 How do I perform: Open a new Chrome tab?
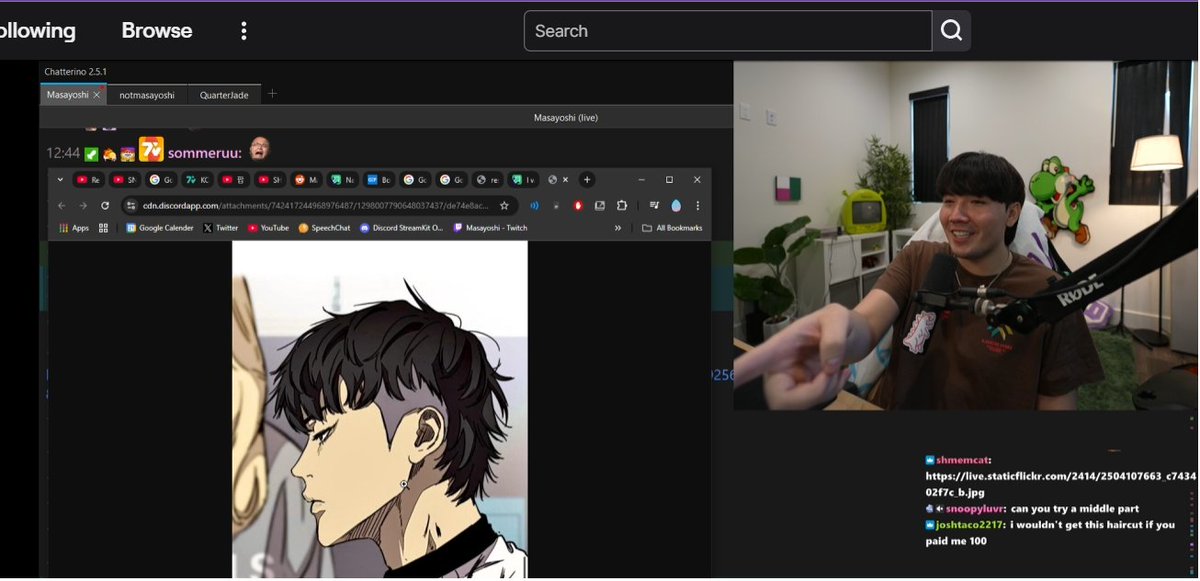pyautogui.click(x=587, y=180)
